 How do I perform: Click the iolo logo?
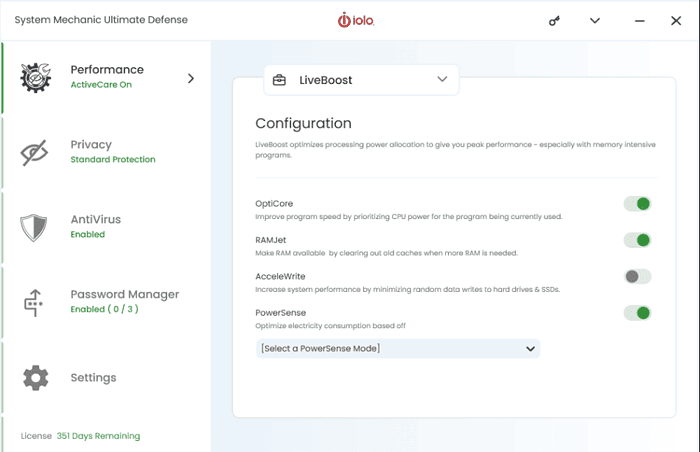358,20
